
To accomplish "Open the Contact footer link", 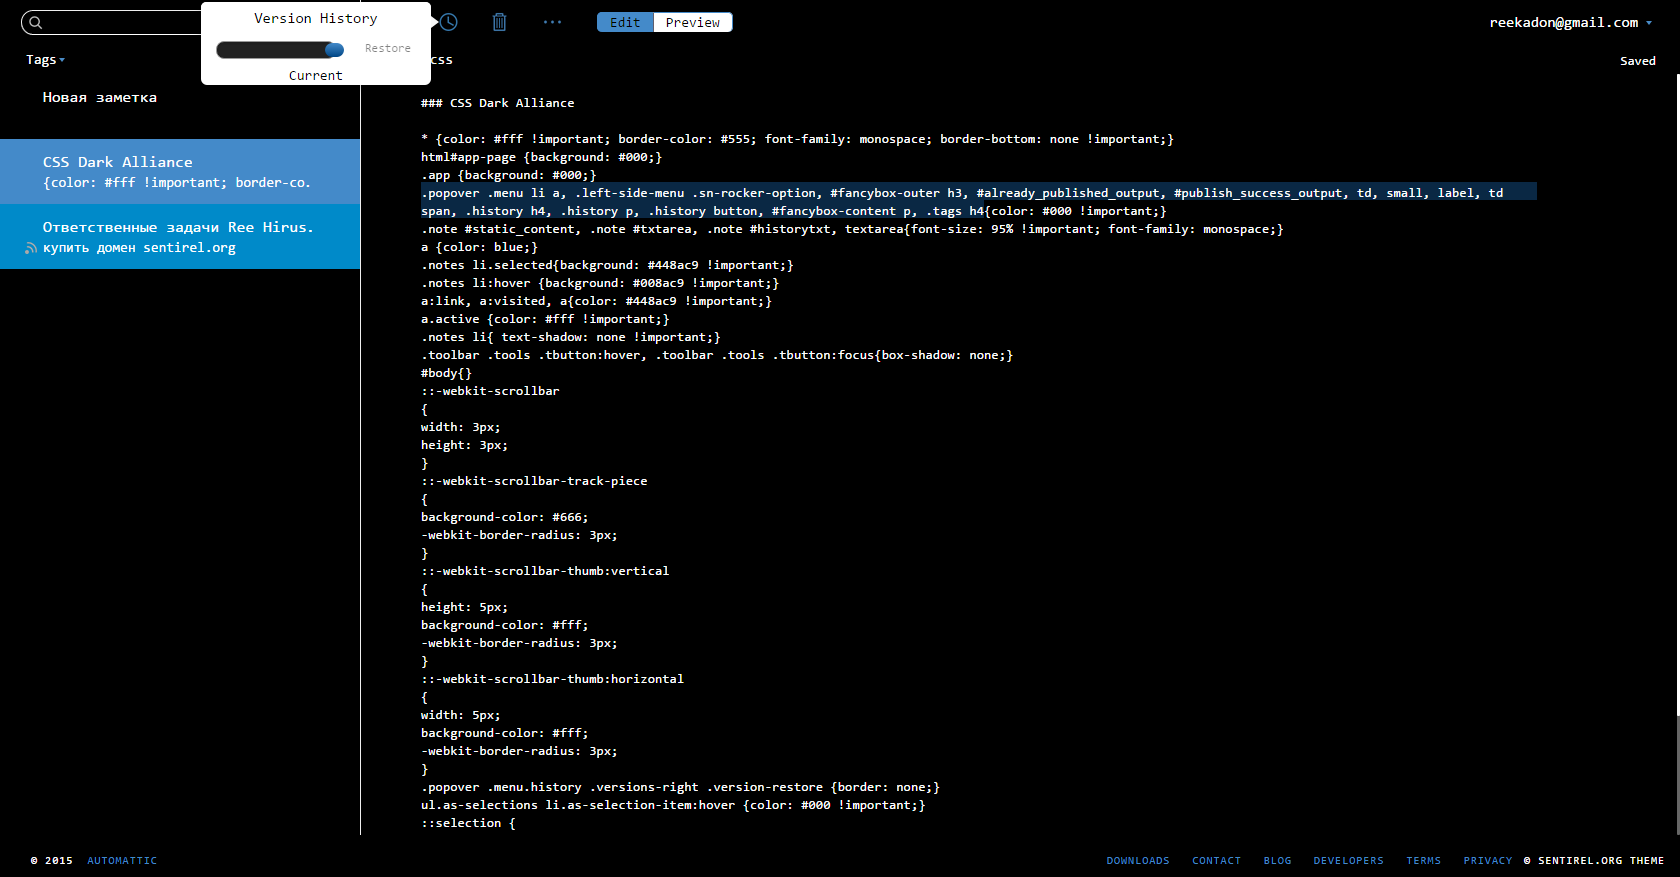I will click(1216, 860).
